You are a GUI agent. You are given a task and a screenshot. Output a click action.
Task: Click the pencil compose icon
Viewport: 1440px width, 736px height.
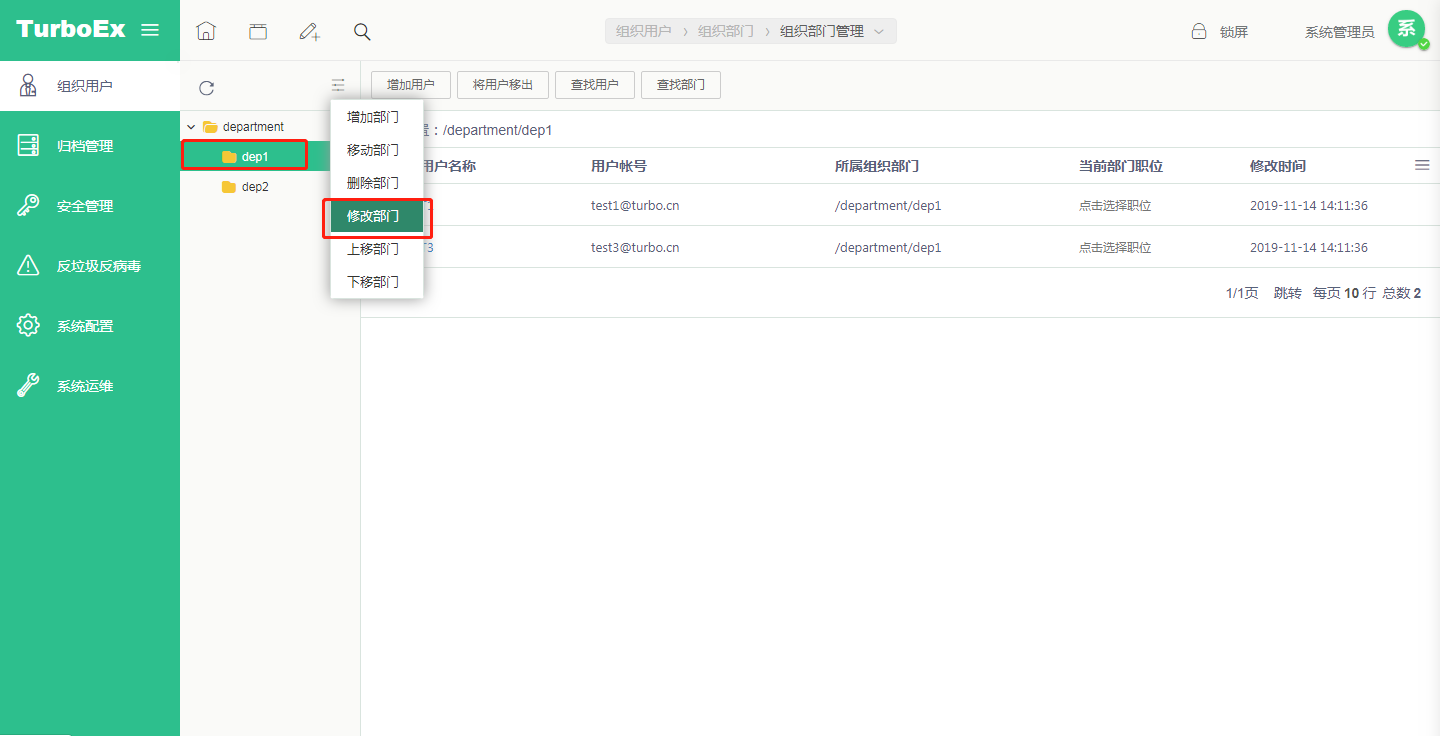pyautogui.click(x=310, y=31)
